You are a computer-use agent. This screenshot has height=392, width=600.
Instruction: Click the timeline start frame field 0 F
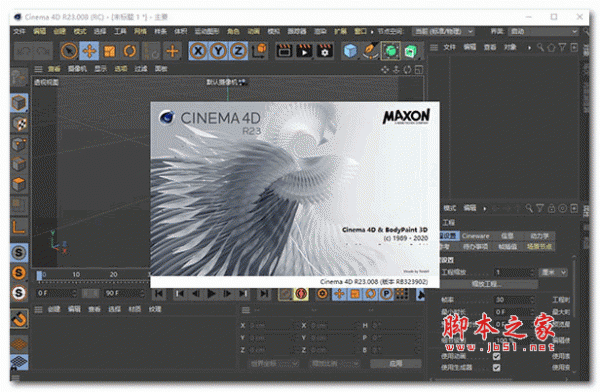(56, 293)
